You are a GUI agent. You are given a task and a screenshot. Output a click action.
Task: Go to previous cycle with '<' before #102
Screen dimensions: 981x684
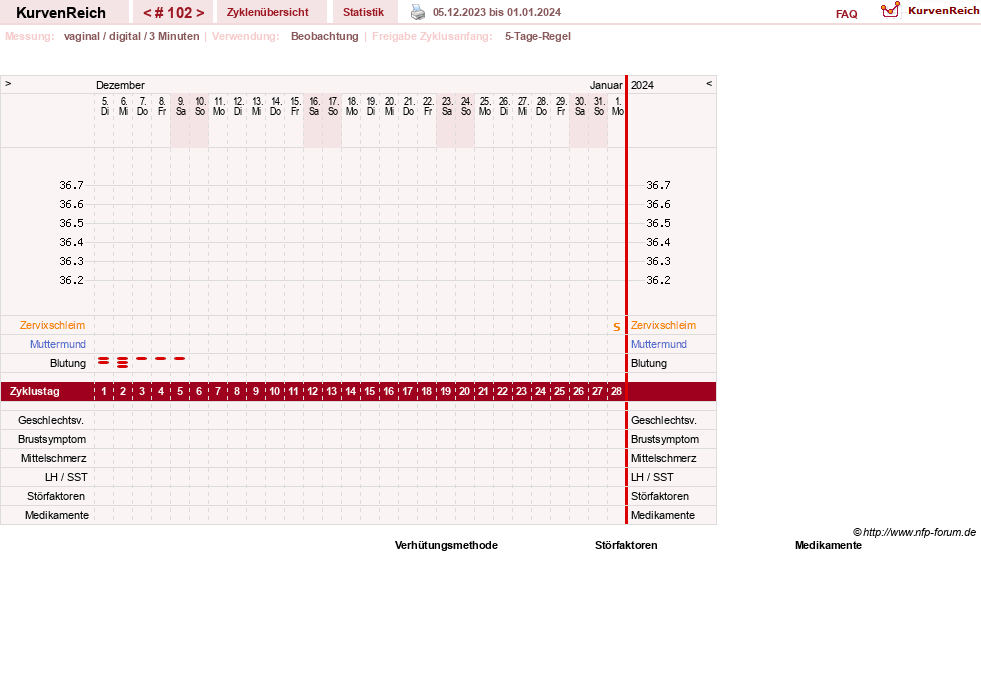147,13
